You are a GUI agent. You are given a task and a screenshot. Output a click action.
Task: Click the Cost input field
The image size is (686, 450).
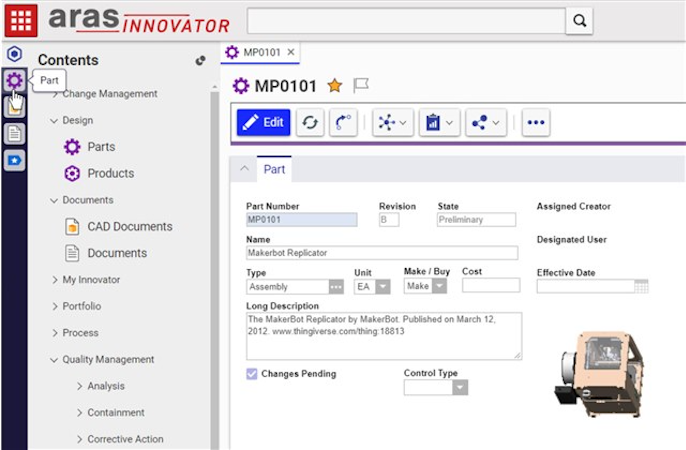tap(491, 285)
